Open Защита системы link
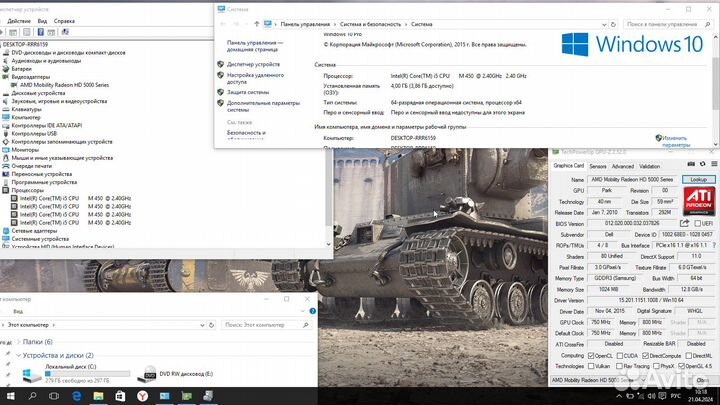 tap(248, 92)
